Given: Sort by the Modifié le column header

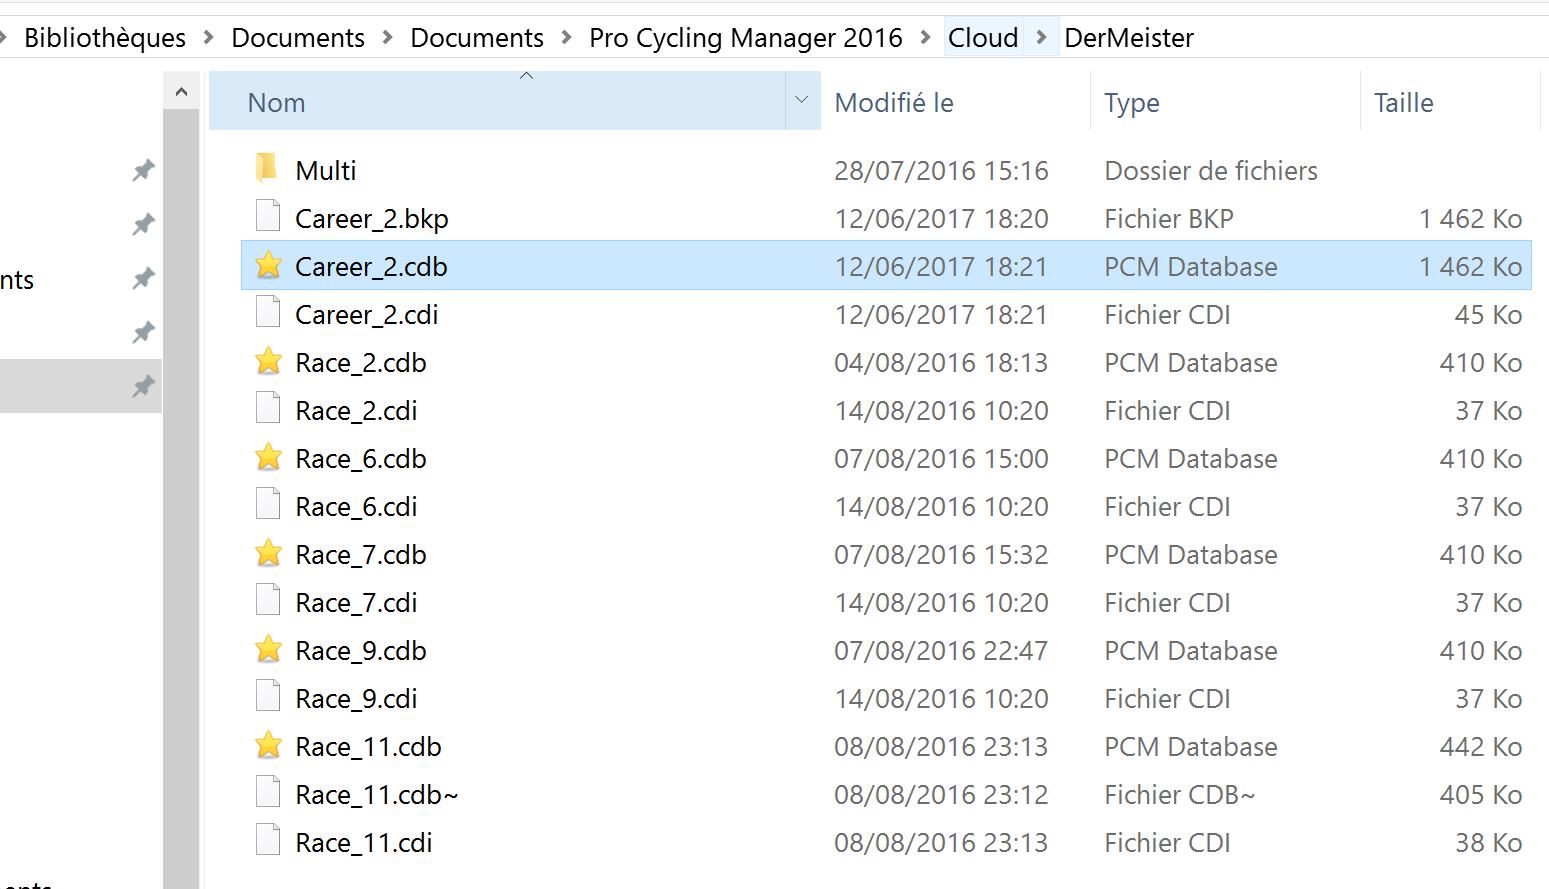Looking at the screenshot, I should tap(894, 103).
